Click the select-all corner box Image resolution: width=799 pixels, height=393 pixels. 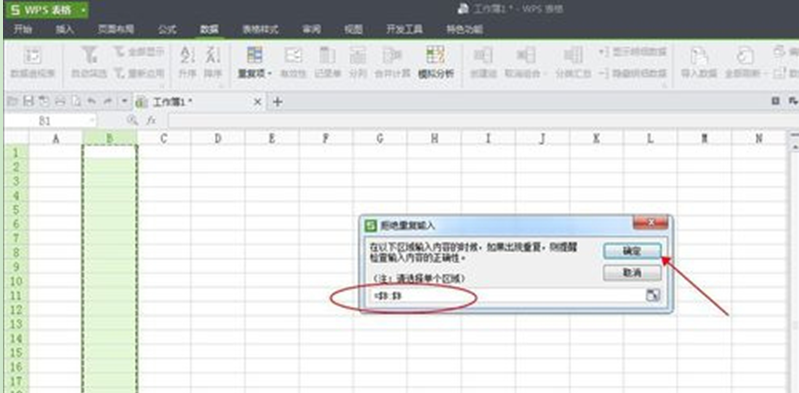tap(16, 138)
